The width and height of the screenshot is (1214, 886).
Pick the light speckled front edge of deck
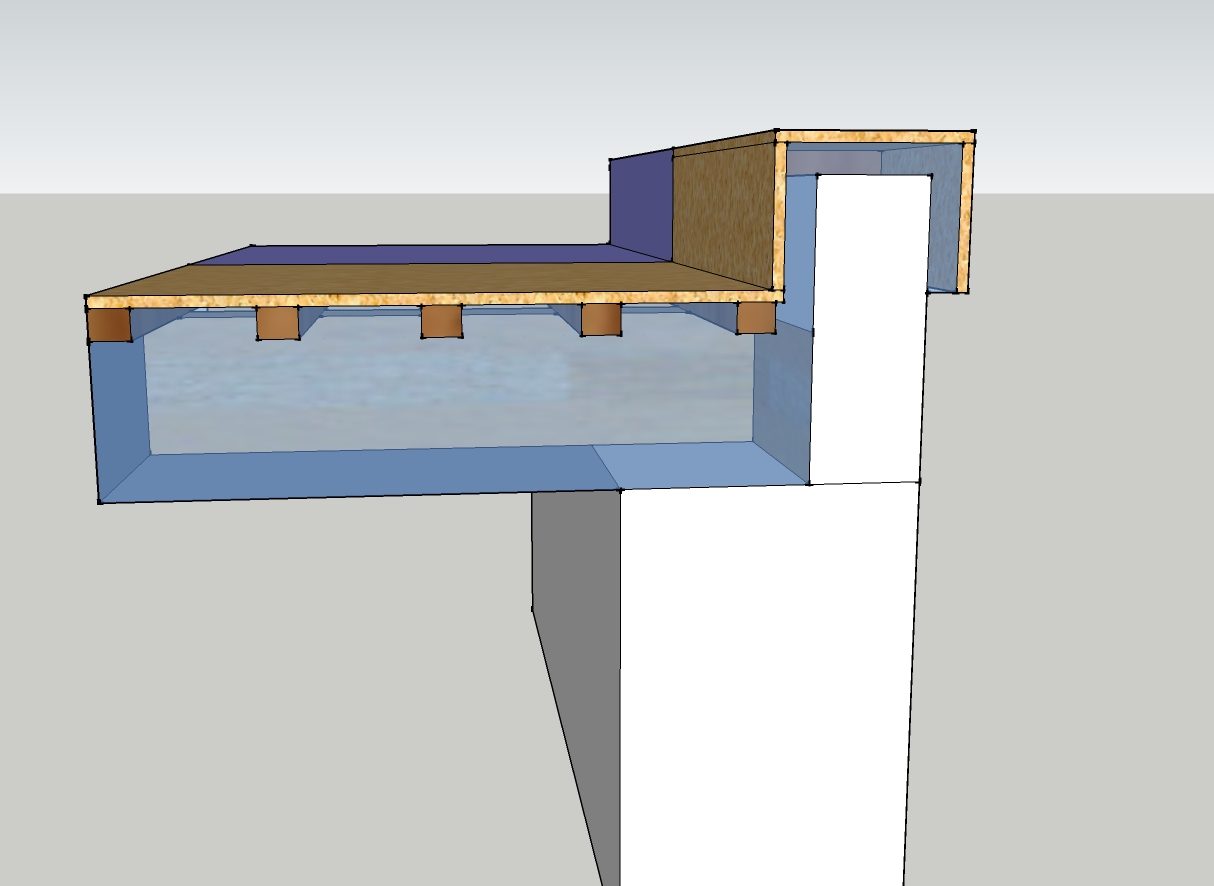pyautogui.click(x=432, y=298)
